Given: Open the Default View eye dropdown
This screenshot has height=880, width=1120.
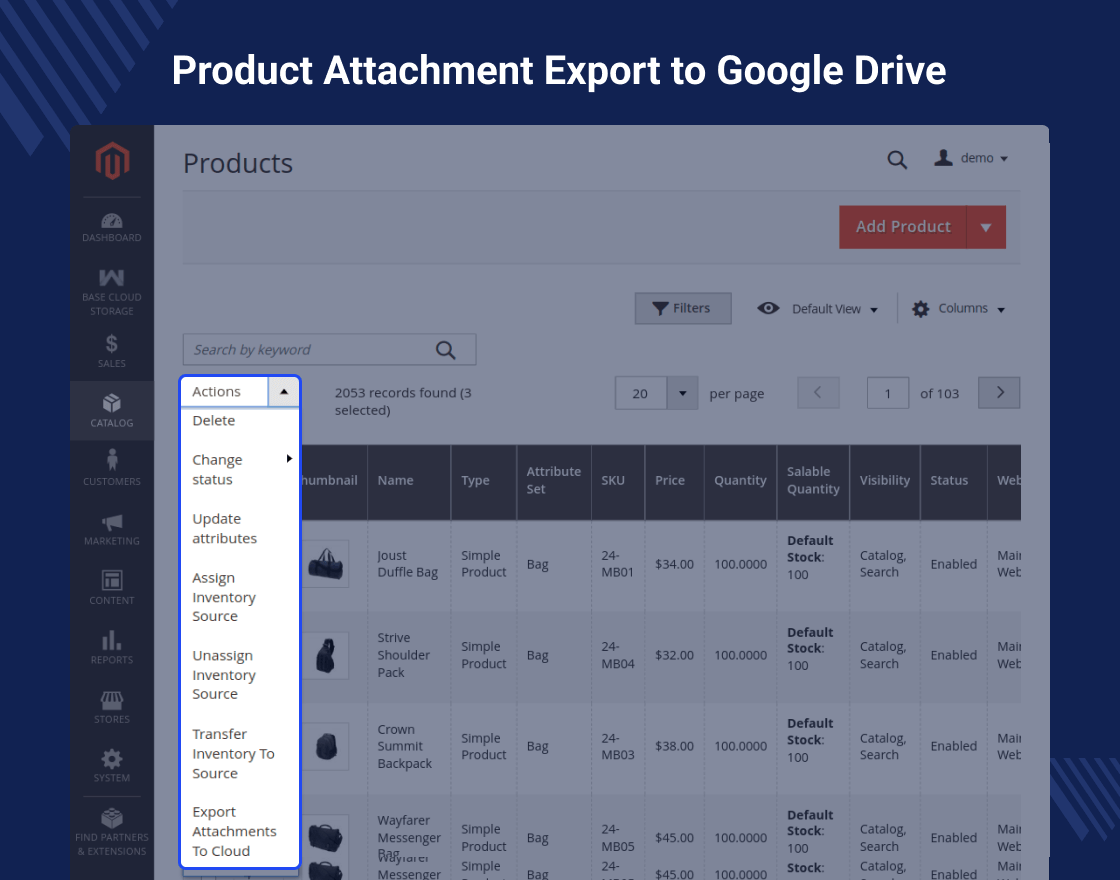Looking at the screenshot, I should click(x=818, y=309).
